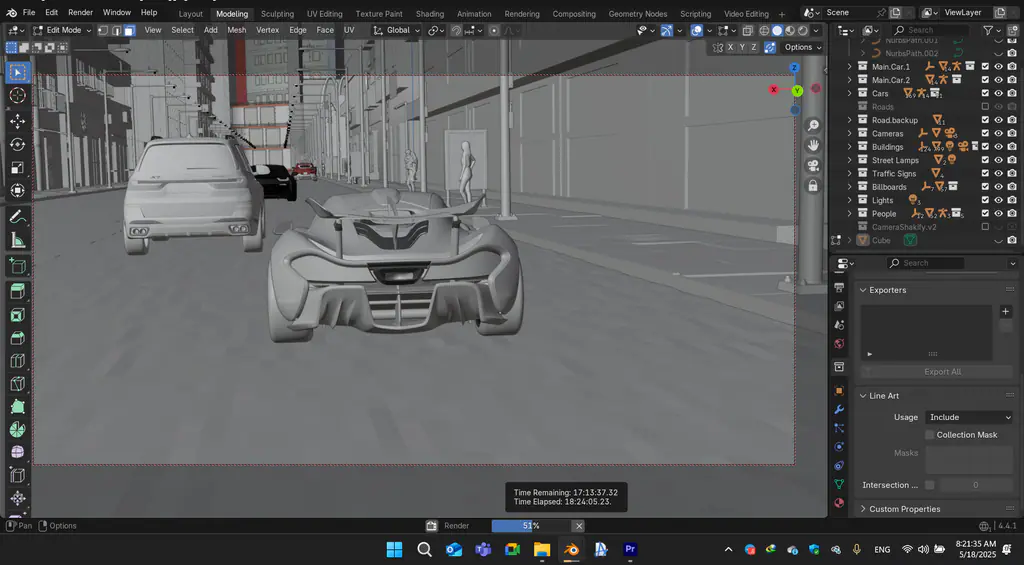Select the Extrude Region tool

[x=18, y=291]
